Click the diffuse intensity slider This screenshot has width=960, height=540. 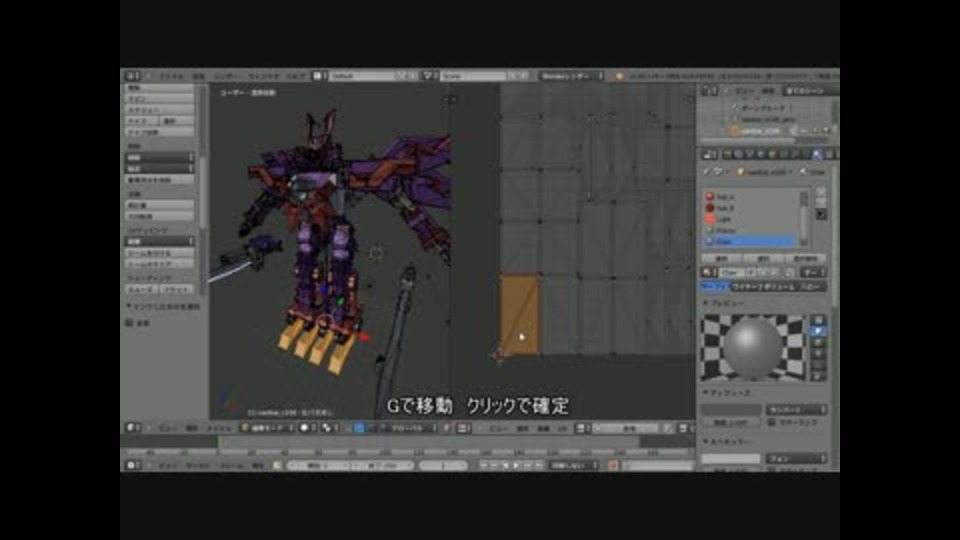point(731,422)
